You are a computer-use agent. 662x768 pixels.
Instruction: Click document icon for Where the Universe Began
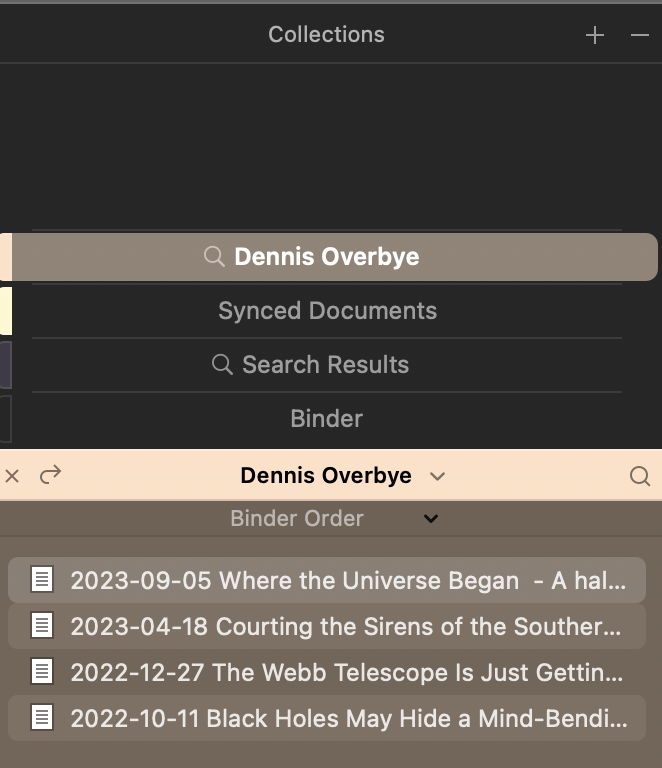tap(42, 579)
